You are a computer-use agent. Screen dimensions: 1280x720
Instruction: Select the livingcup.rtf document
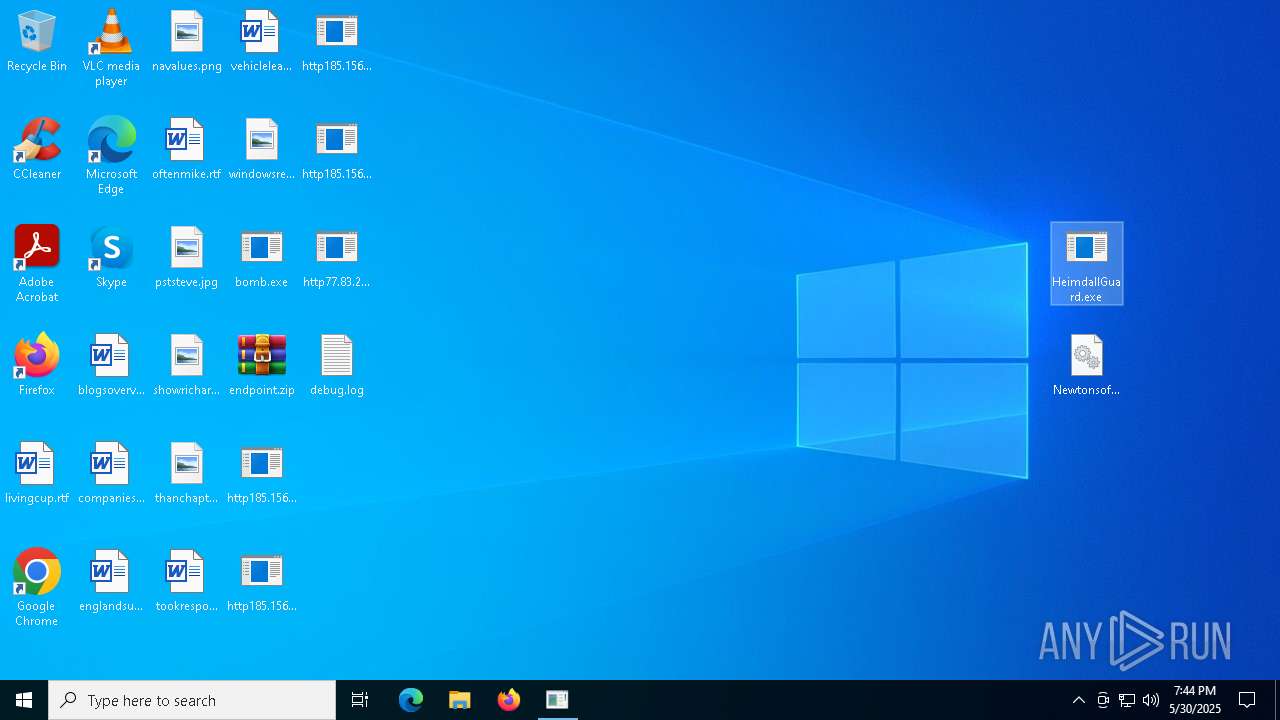tap(37, 474)
